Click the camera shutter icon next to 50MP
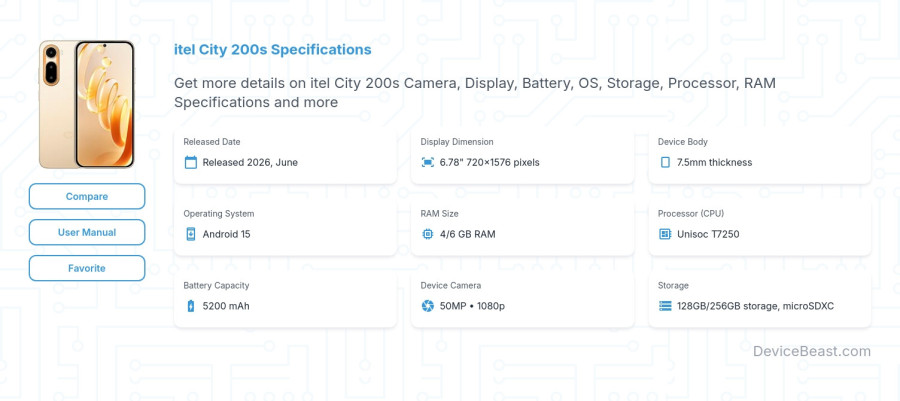Image resolution: width=900 pixels, height=401 pixels. [428, 306]
